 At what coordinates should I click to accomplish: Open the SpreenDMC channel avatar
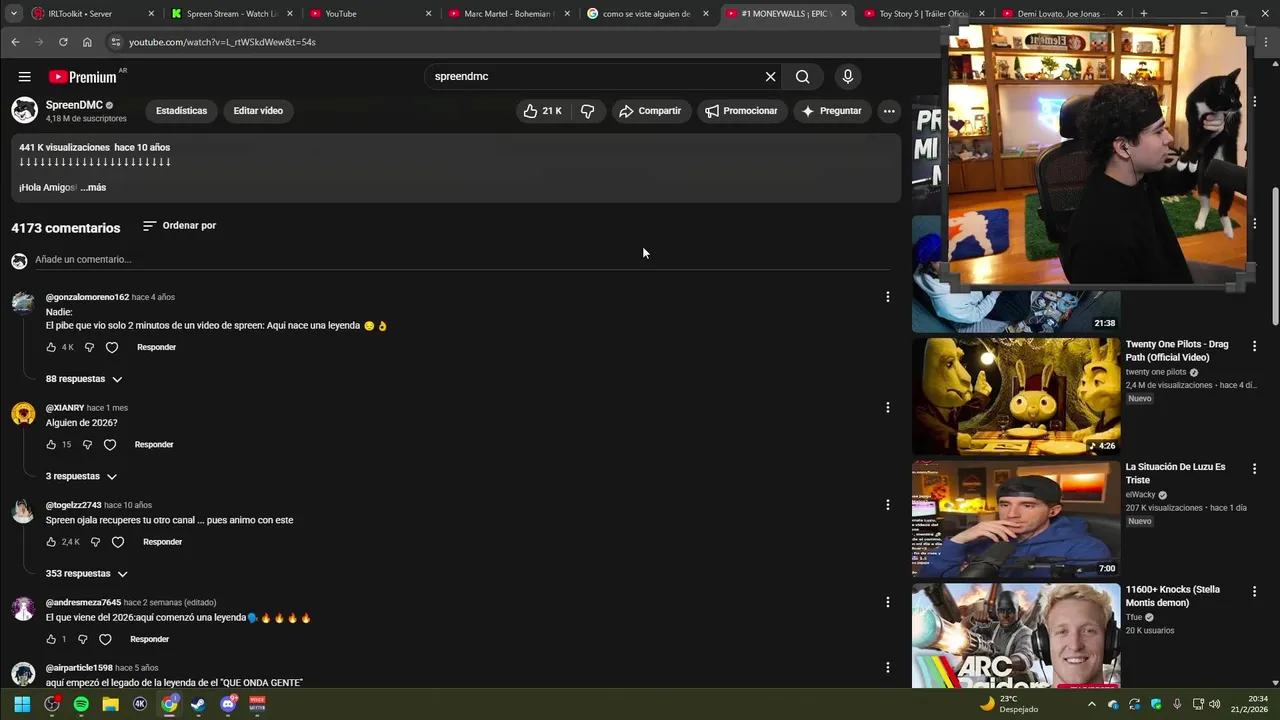pos(25,111)
